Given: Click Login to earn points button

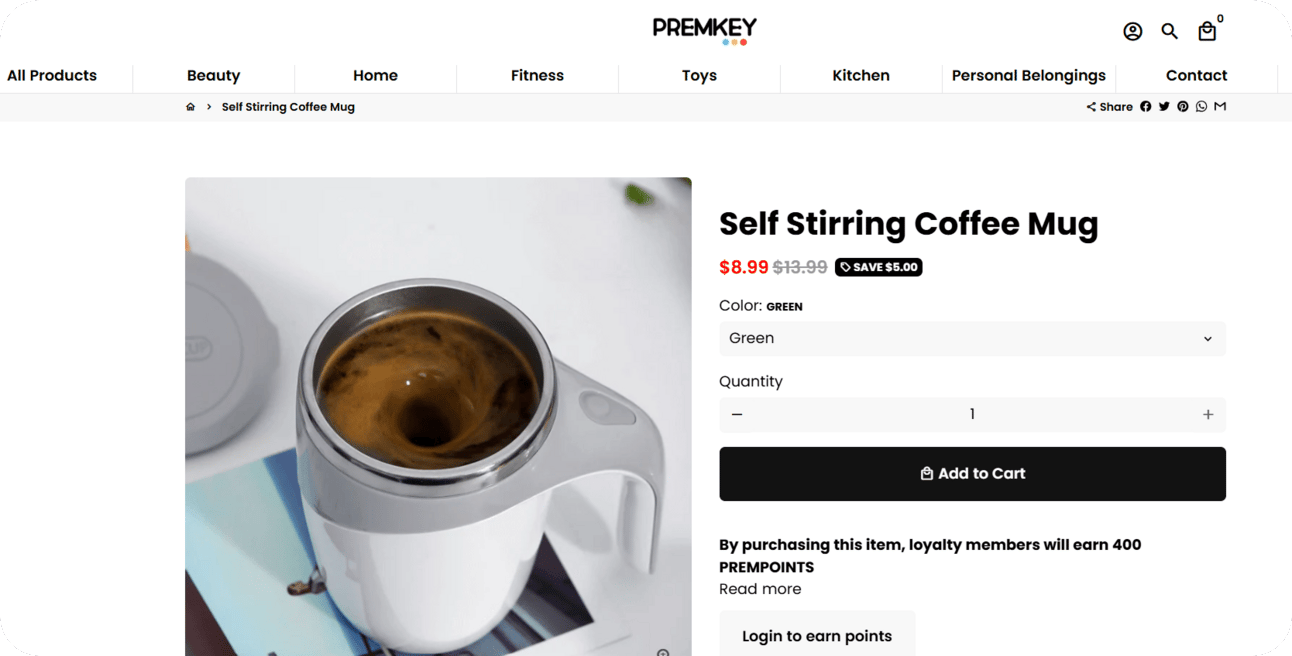Looking at the screenshot, I should tap(817, 636).
